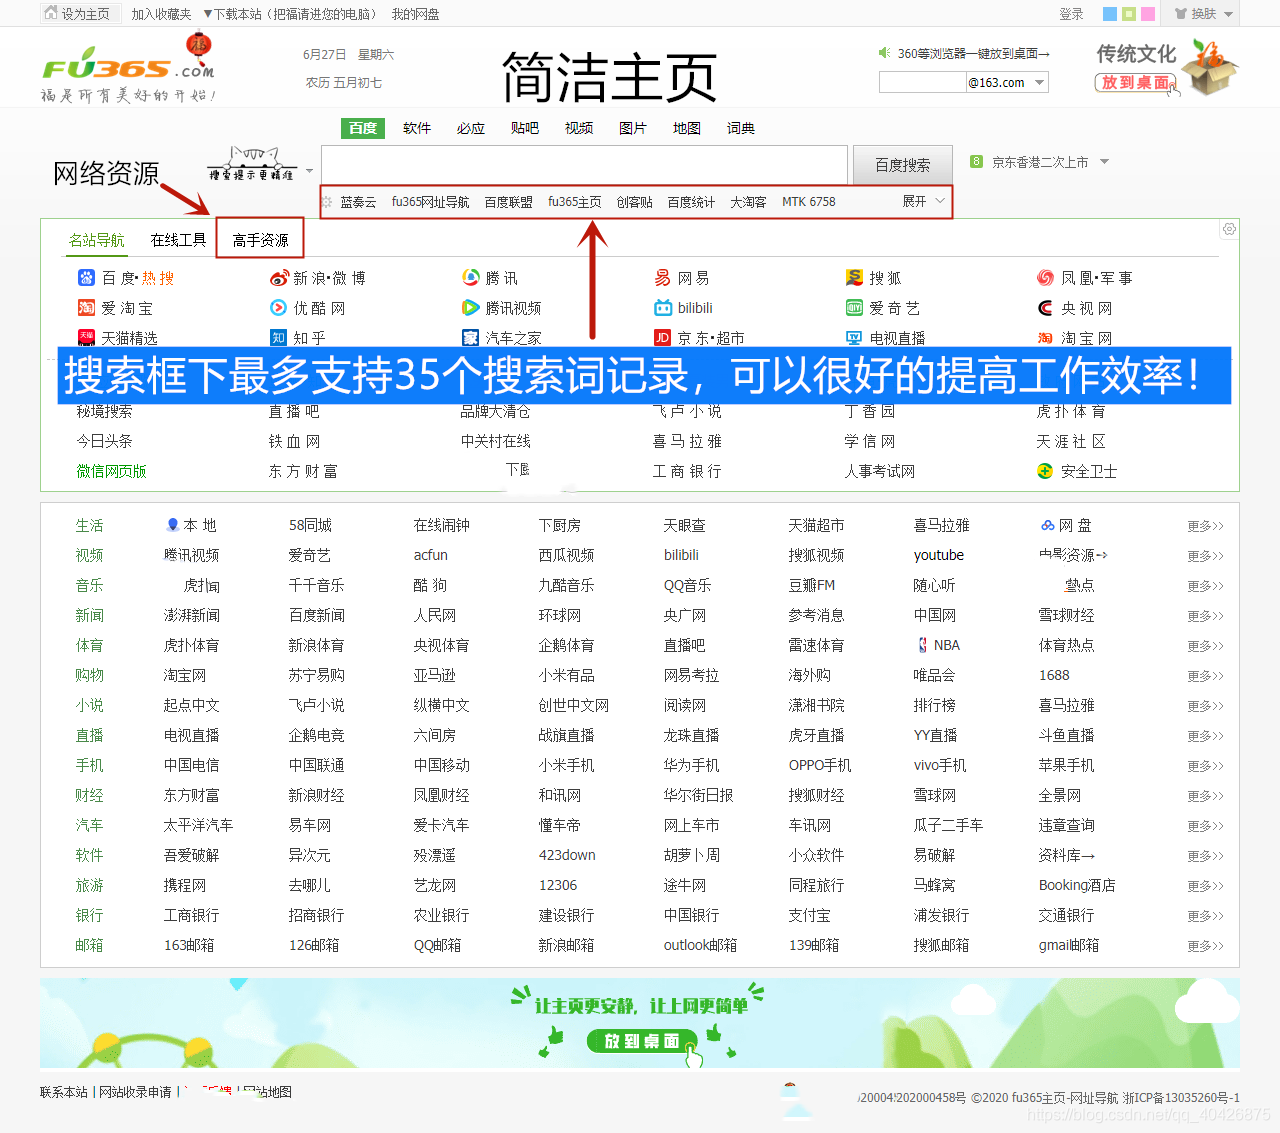Select the 百度 search tab
The image size is (1280, 1133).
pyautogui.click(x=363, y=128)
